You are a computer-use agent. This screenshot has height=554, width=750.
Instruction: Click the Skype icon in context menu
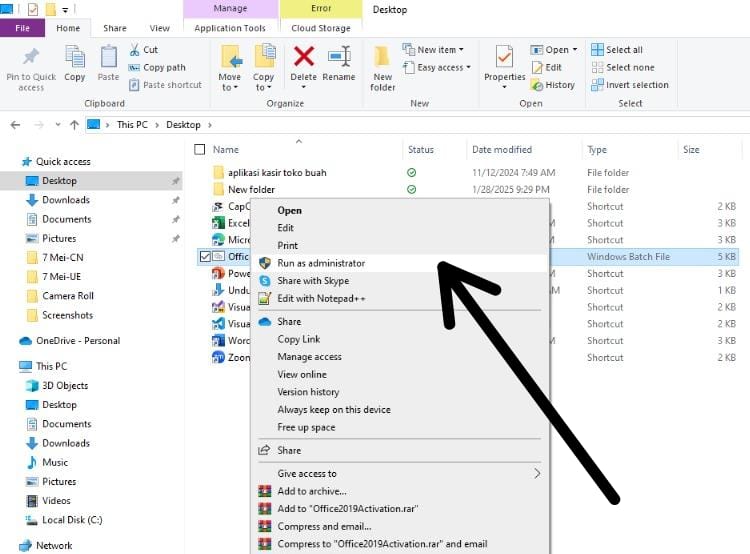pos(265,281)
